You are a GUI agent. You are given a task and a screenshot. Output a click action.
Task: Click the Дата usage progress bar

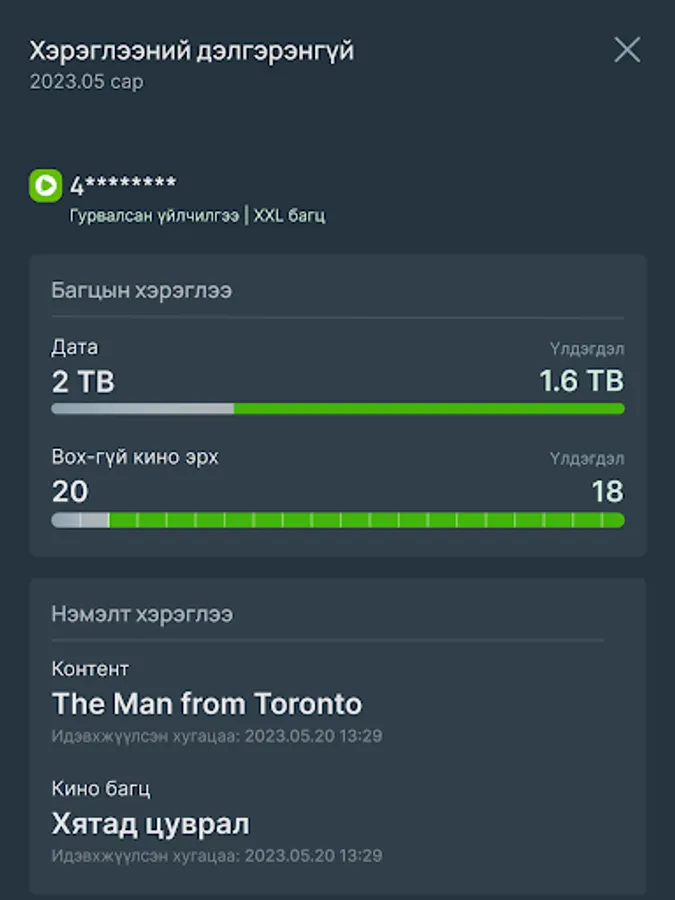pos(338,408)
